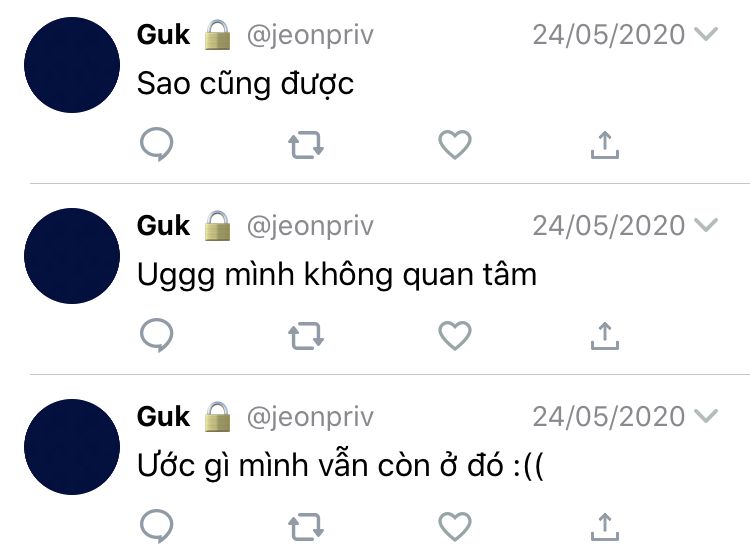Retweet the "Sao cũng được" tweet
The height and width of the screenshot is (550, 750).
click(306, 144)
